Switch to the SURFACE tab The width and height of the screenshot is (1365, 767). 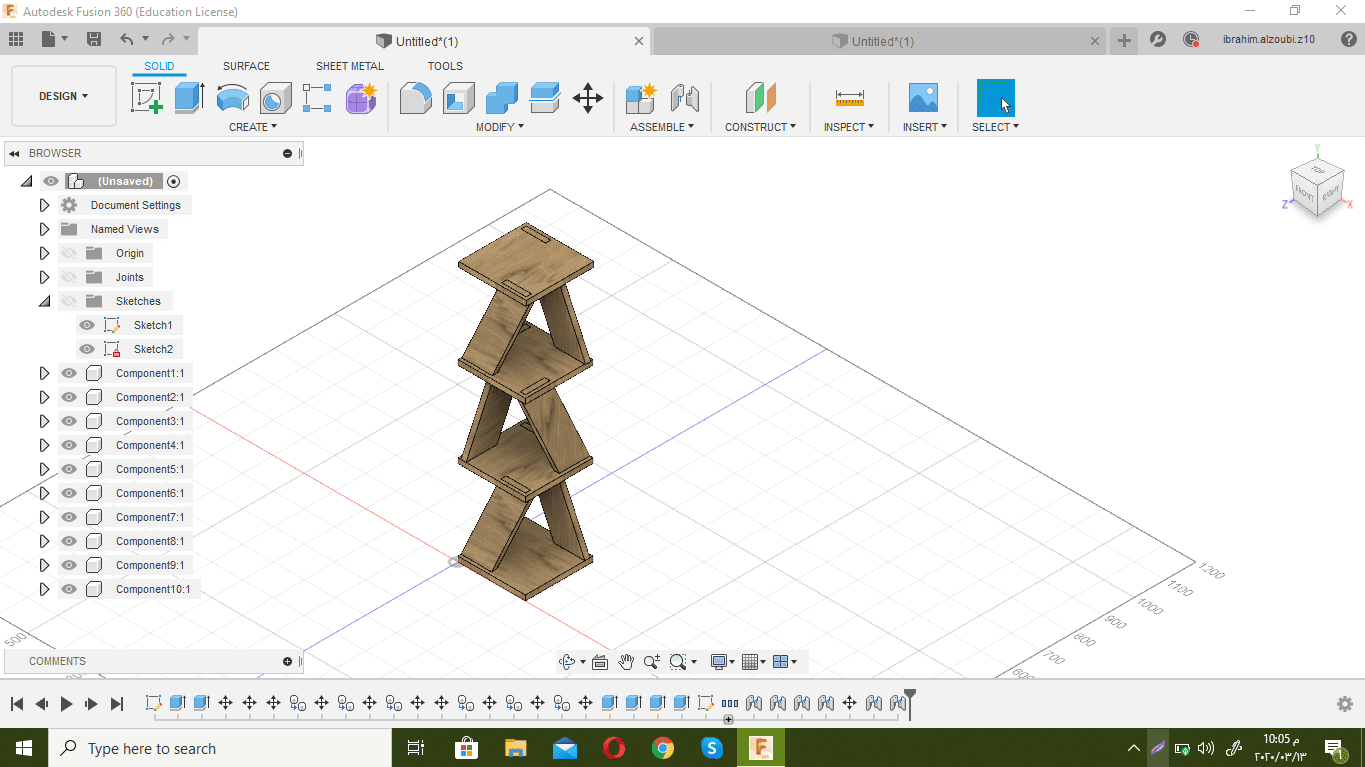pos(246,66)
